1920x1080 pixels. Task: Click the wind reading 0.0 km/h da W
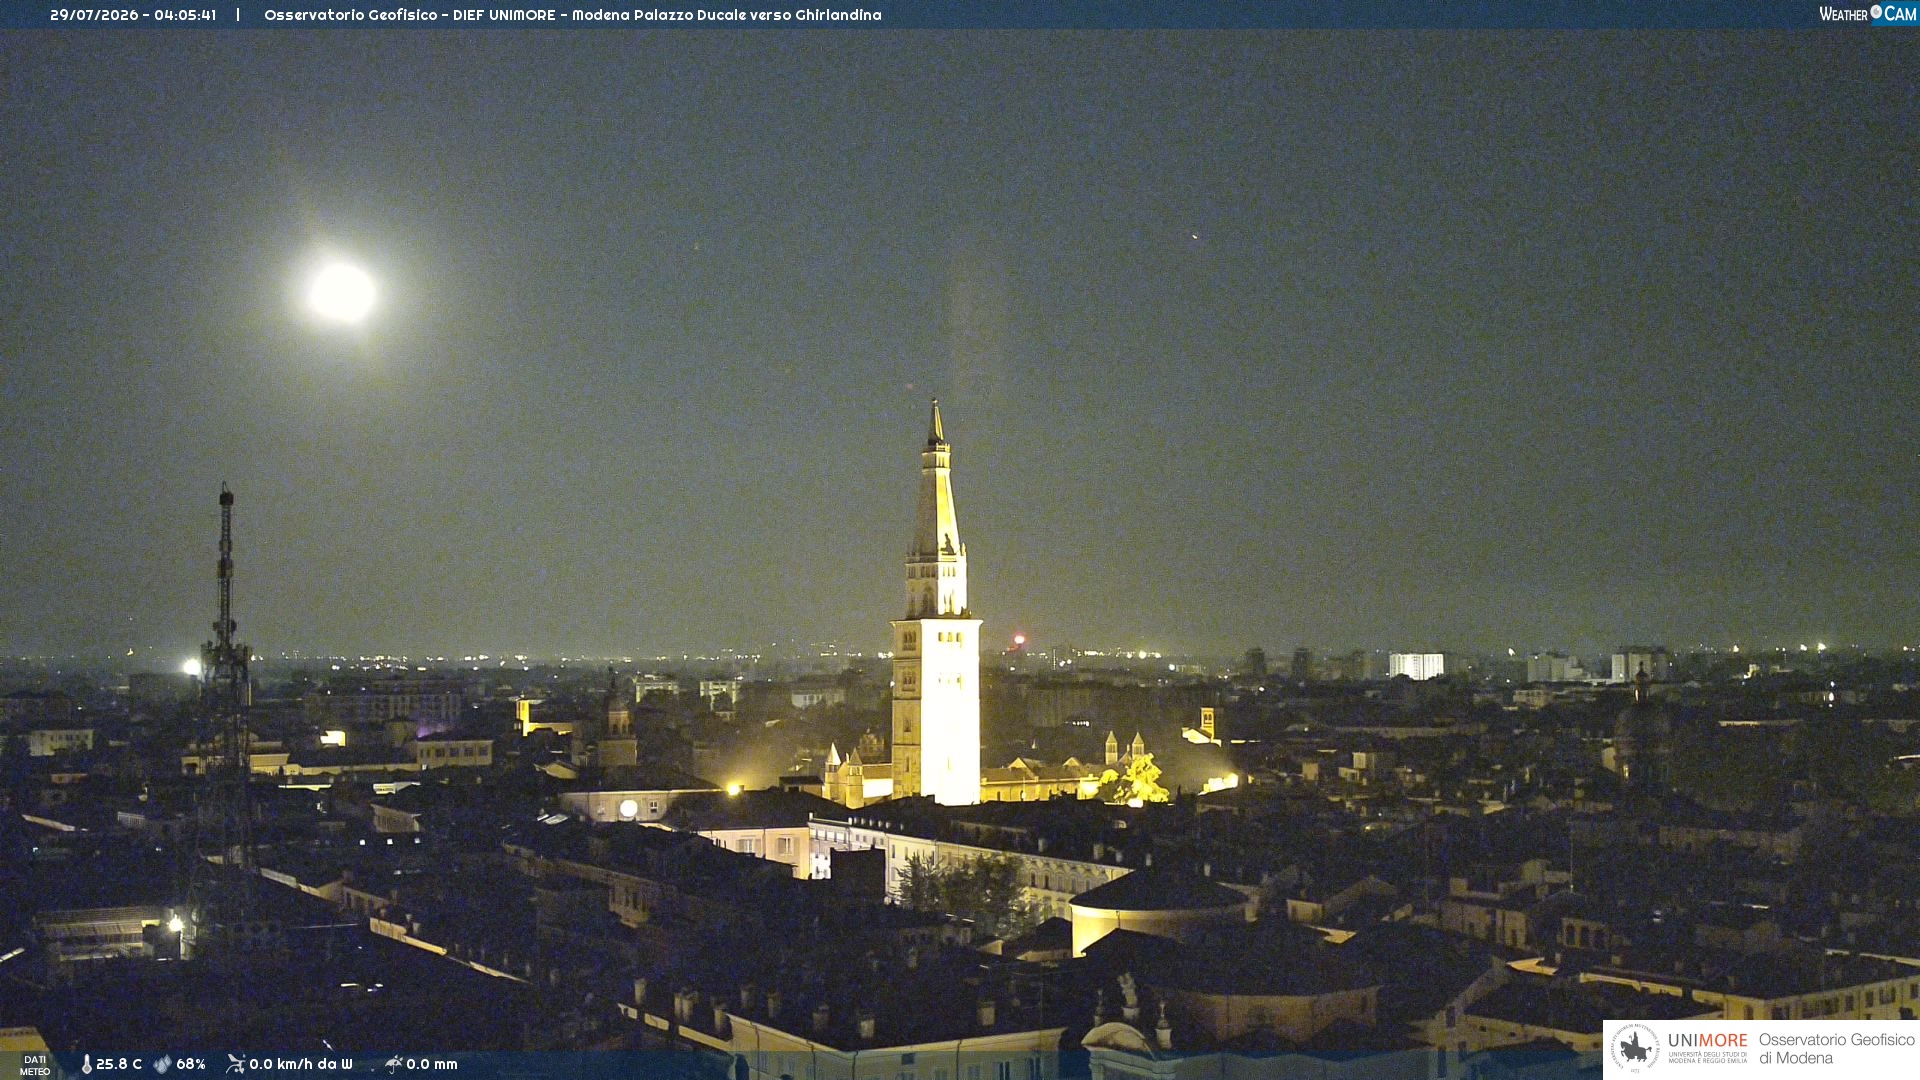pyautogui.click(x=301, y=1064)
